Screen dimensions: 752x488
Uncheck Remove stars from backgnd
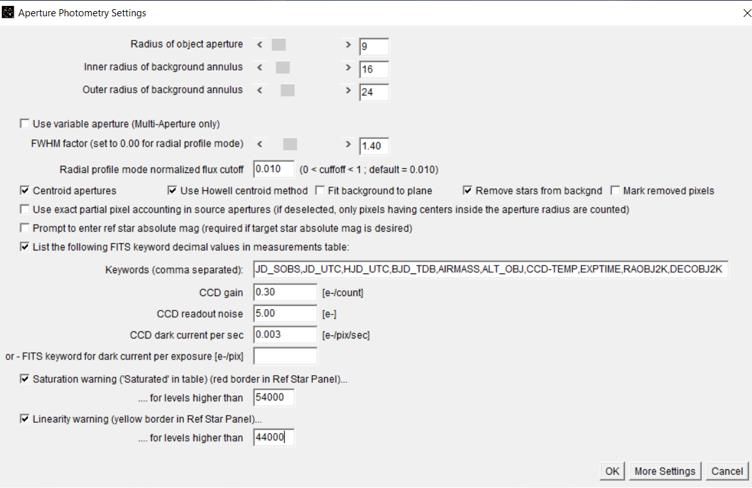pyautogui.click(x=467, y=190)
